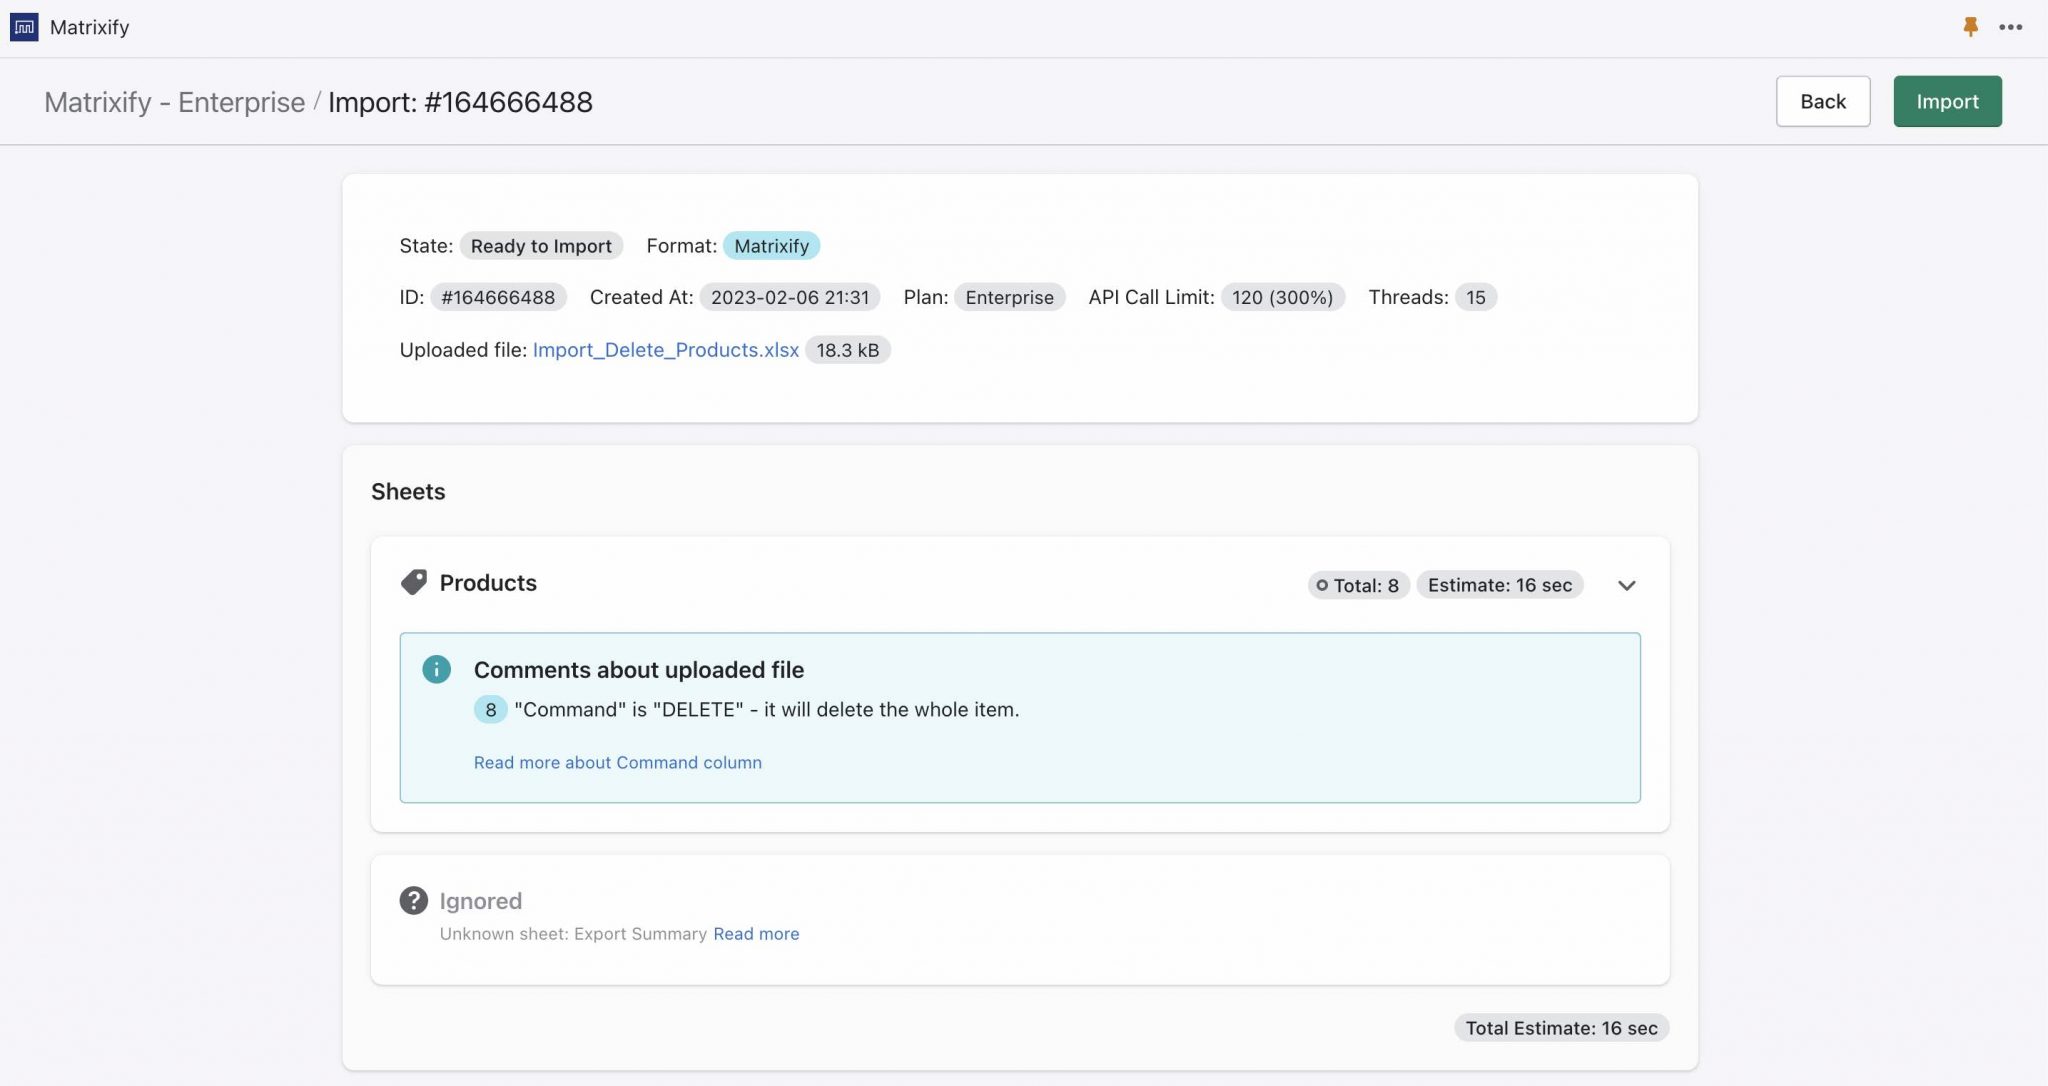2048x1086 pixels.
Task: Click the Total Estimate: 16 sec badge
Action: [1560, 1027]
